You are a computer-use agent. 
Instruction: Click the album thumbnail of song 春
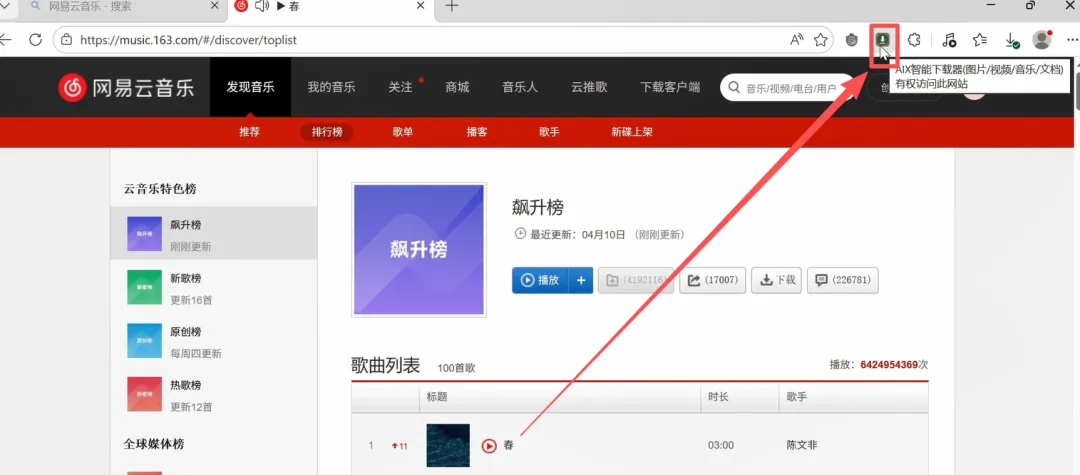448,445
